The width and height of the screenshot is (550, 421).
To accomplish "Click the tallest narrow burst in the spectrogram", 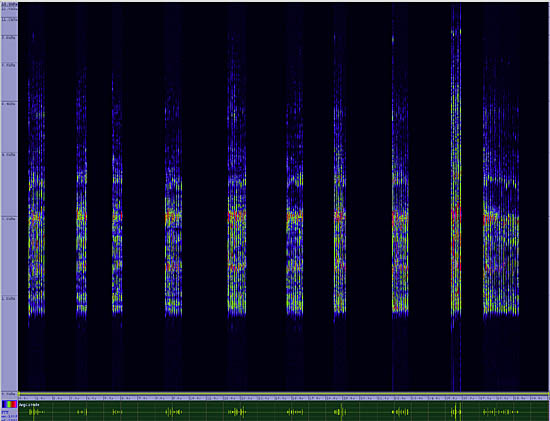I will (x=456, y=196).
